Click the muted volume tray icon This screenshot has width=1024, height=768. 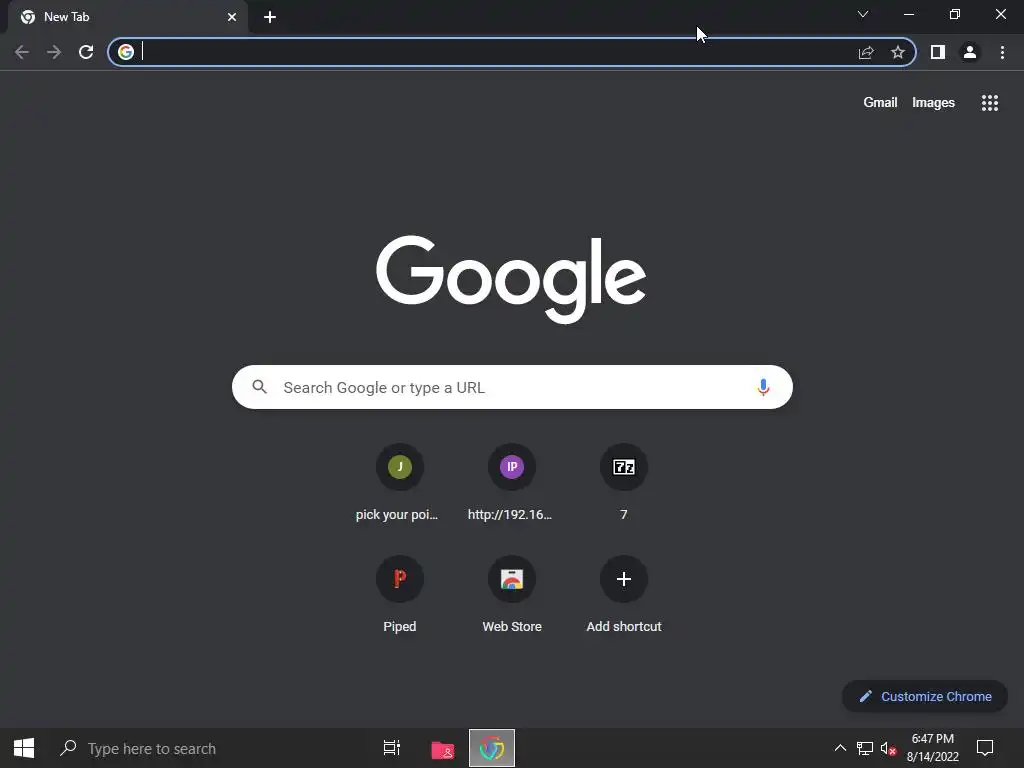pyautogui.click(x=888, y=748)
